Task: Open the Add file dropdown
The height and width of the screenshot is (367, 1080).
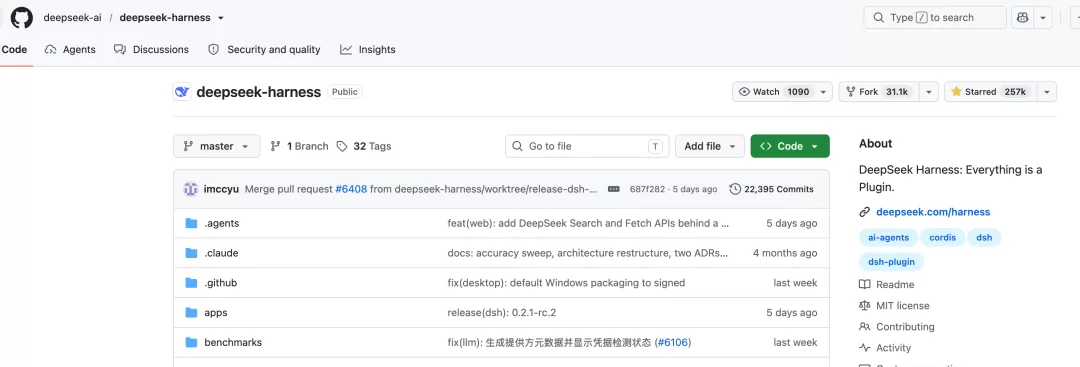Action: tap(709, 146)
